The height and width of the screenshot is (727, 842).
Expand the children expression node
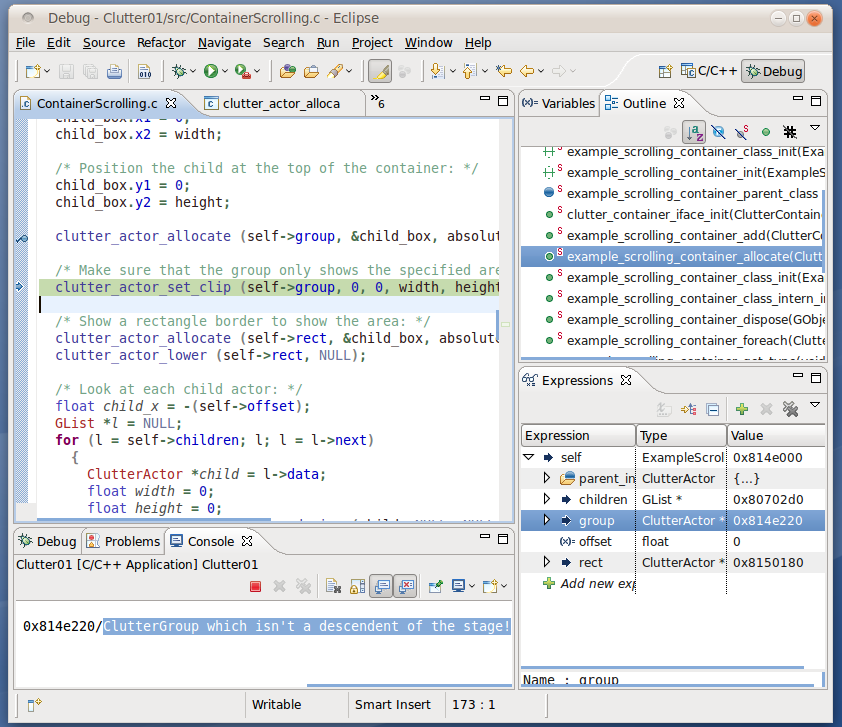(546, 499)
